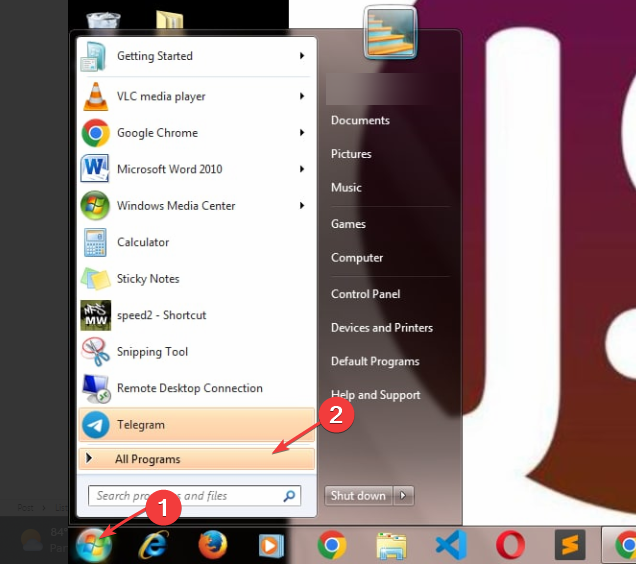636x564 pixels.
Task: Open Windows Explorer folder taskbar icon
Action: click(x=391, y=546)
